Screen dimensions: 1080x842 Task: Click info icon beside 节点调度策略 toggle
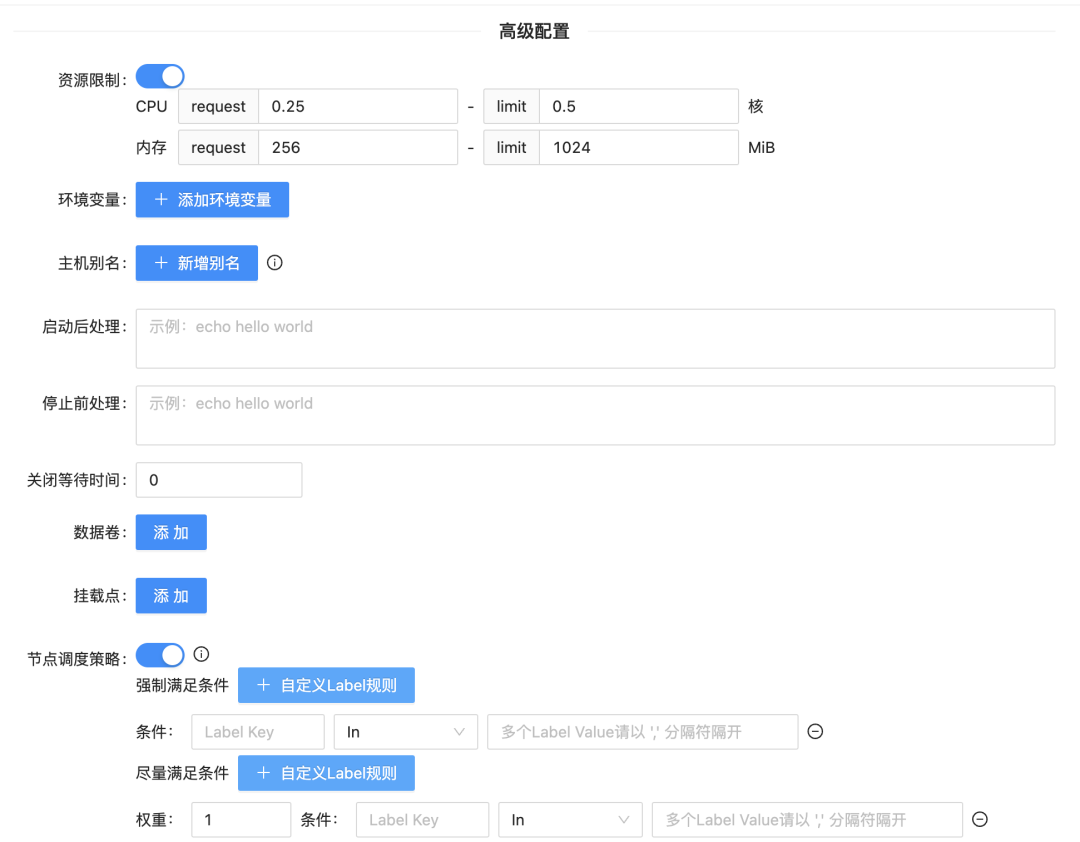pyautogui.click(x=201, y=654)
